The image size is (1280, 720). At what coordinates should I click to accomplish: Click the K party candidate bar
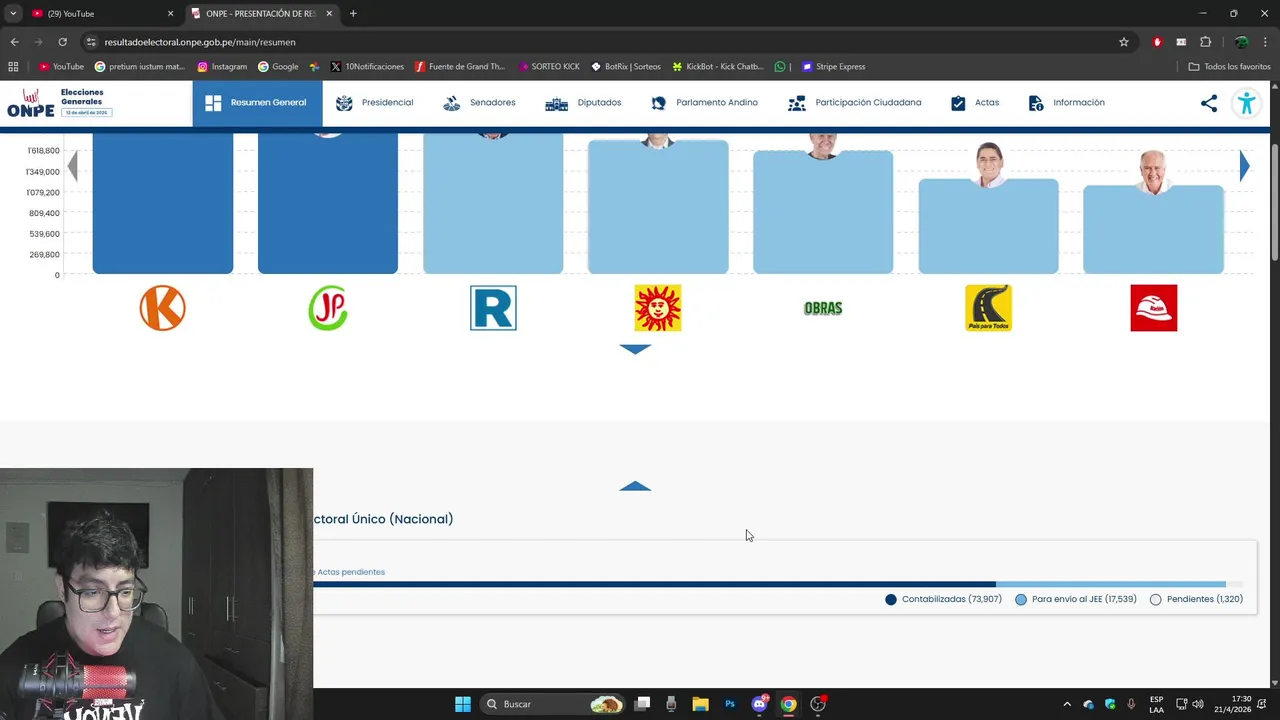click(163, 203)
